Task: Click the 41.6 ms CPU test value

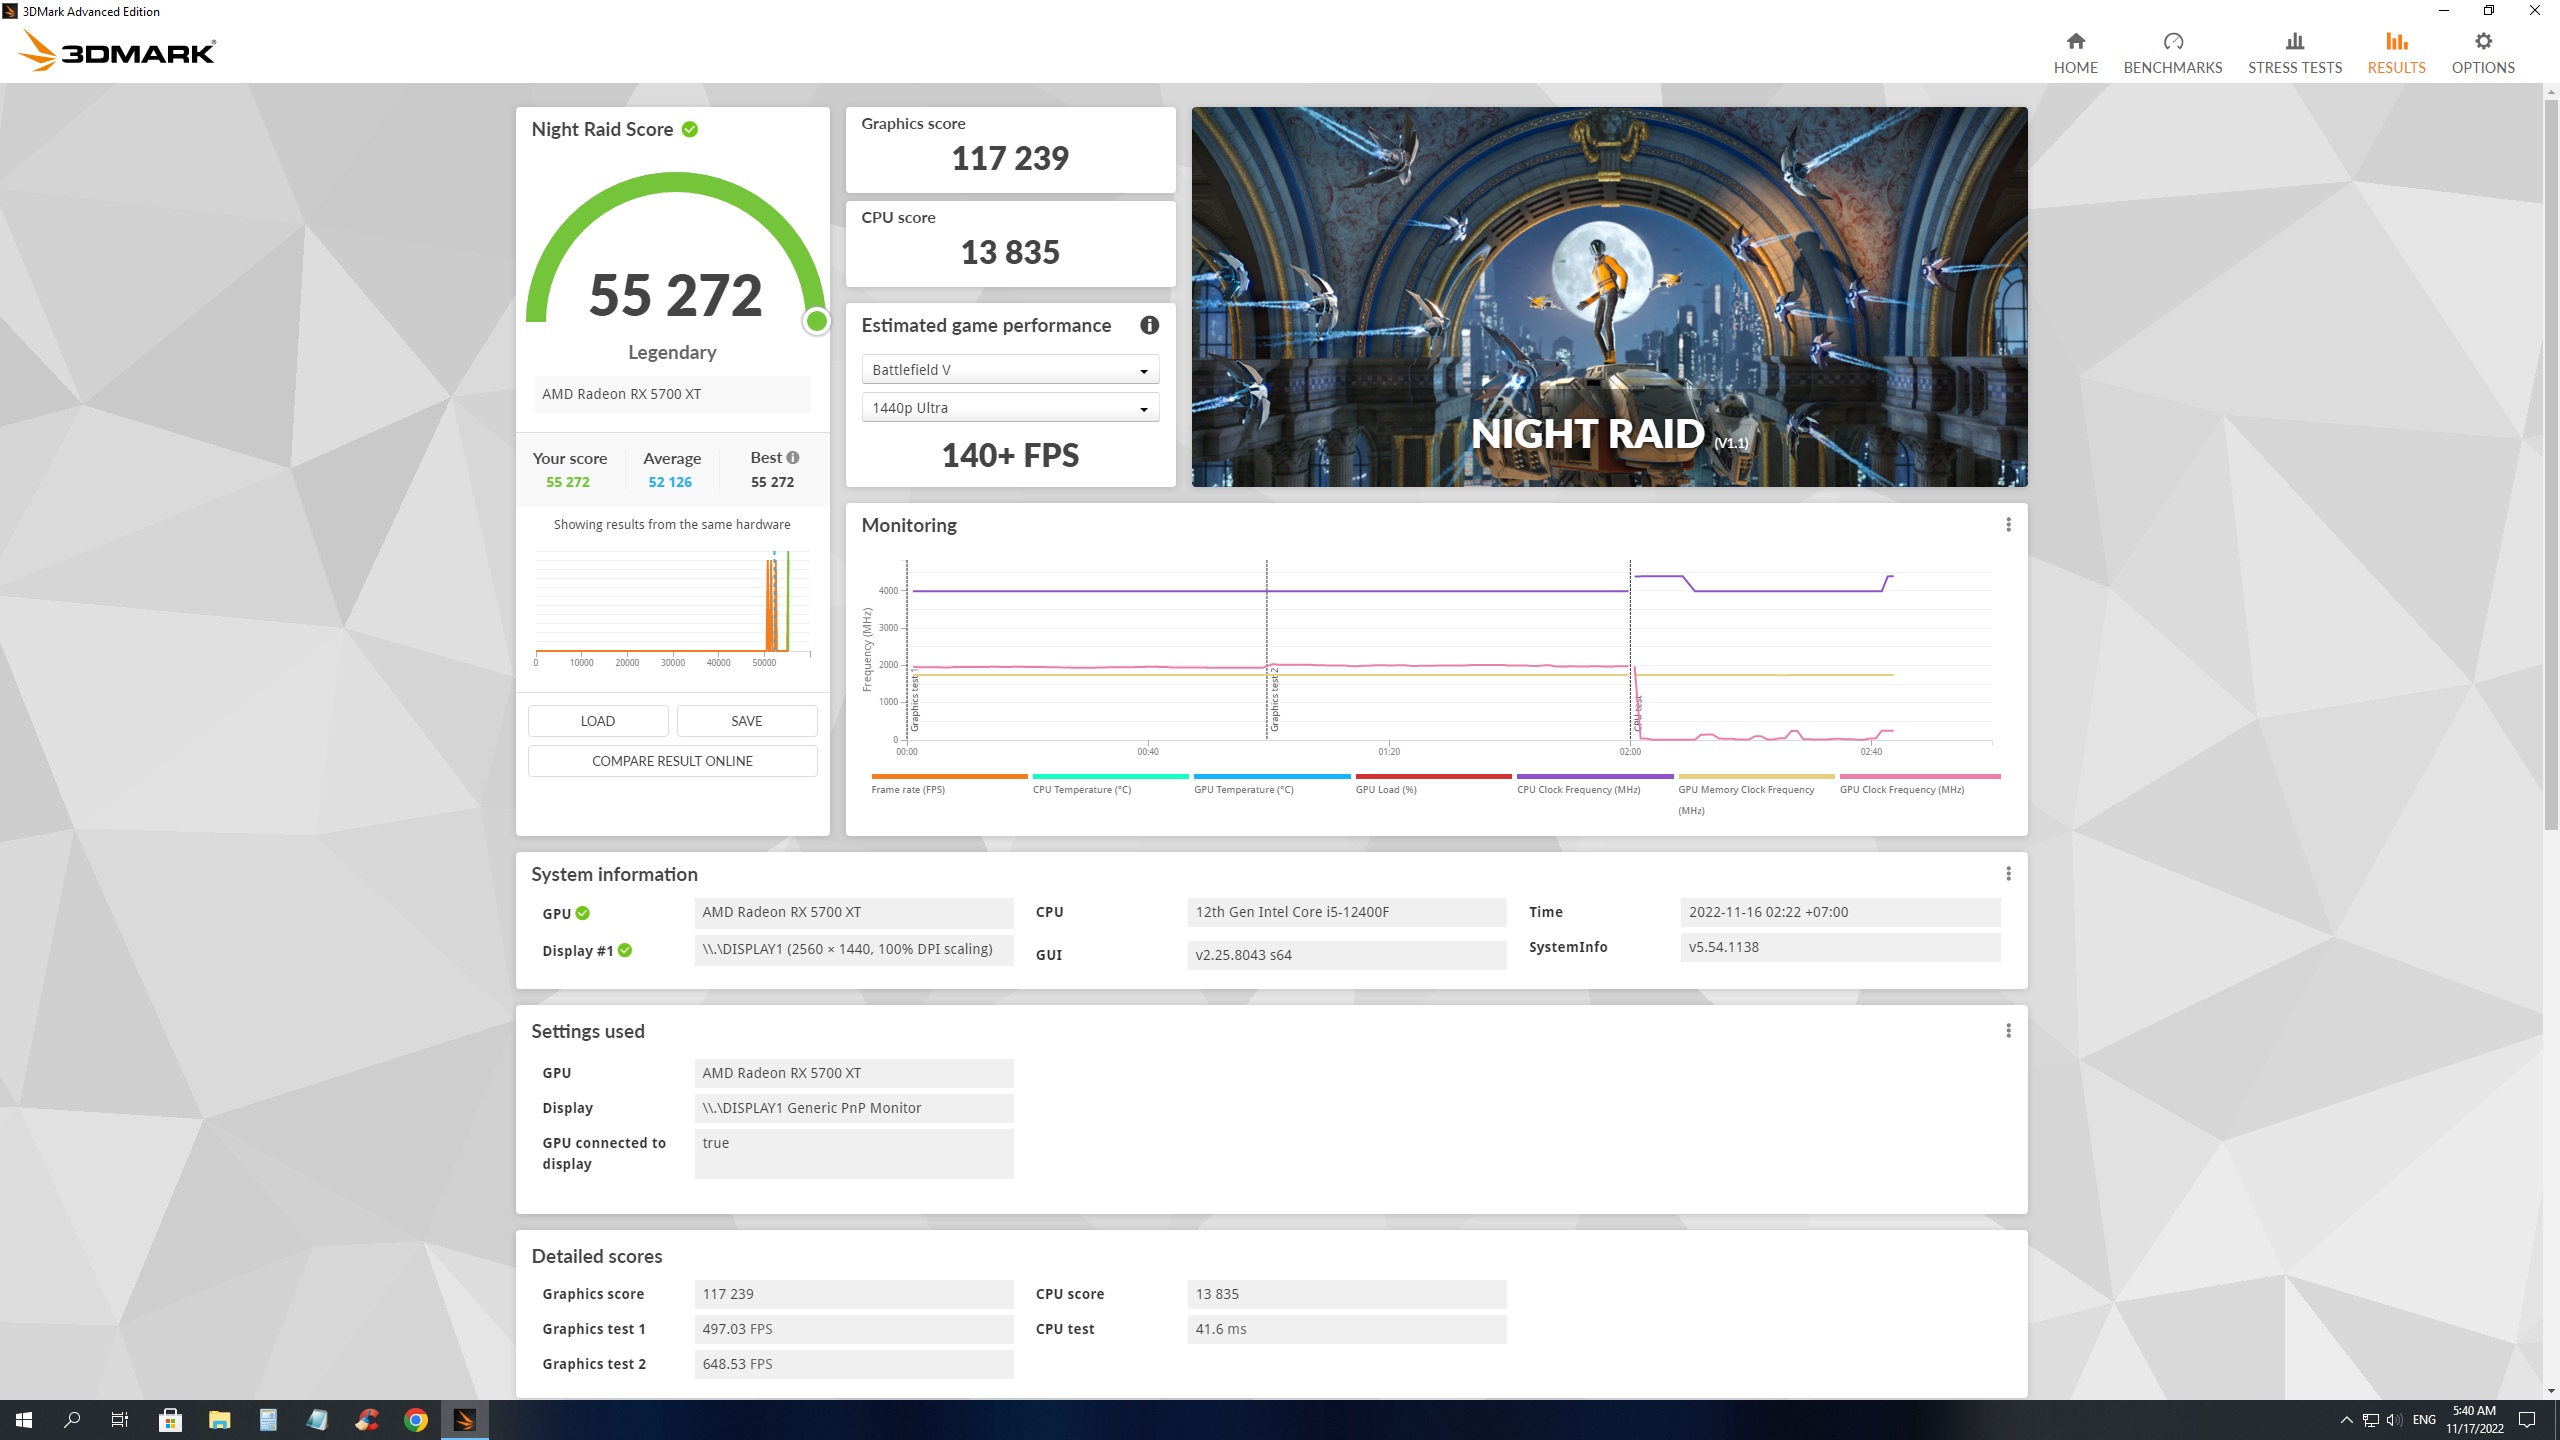Action: [x=1346, y=1329]
